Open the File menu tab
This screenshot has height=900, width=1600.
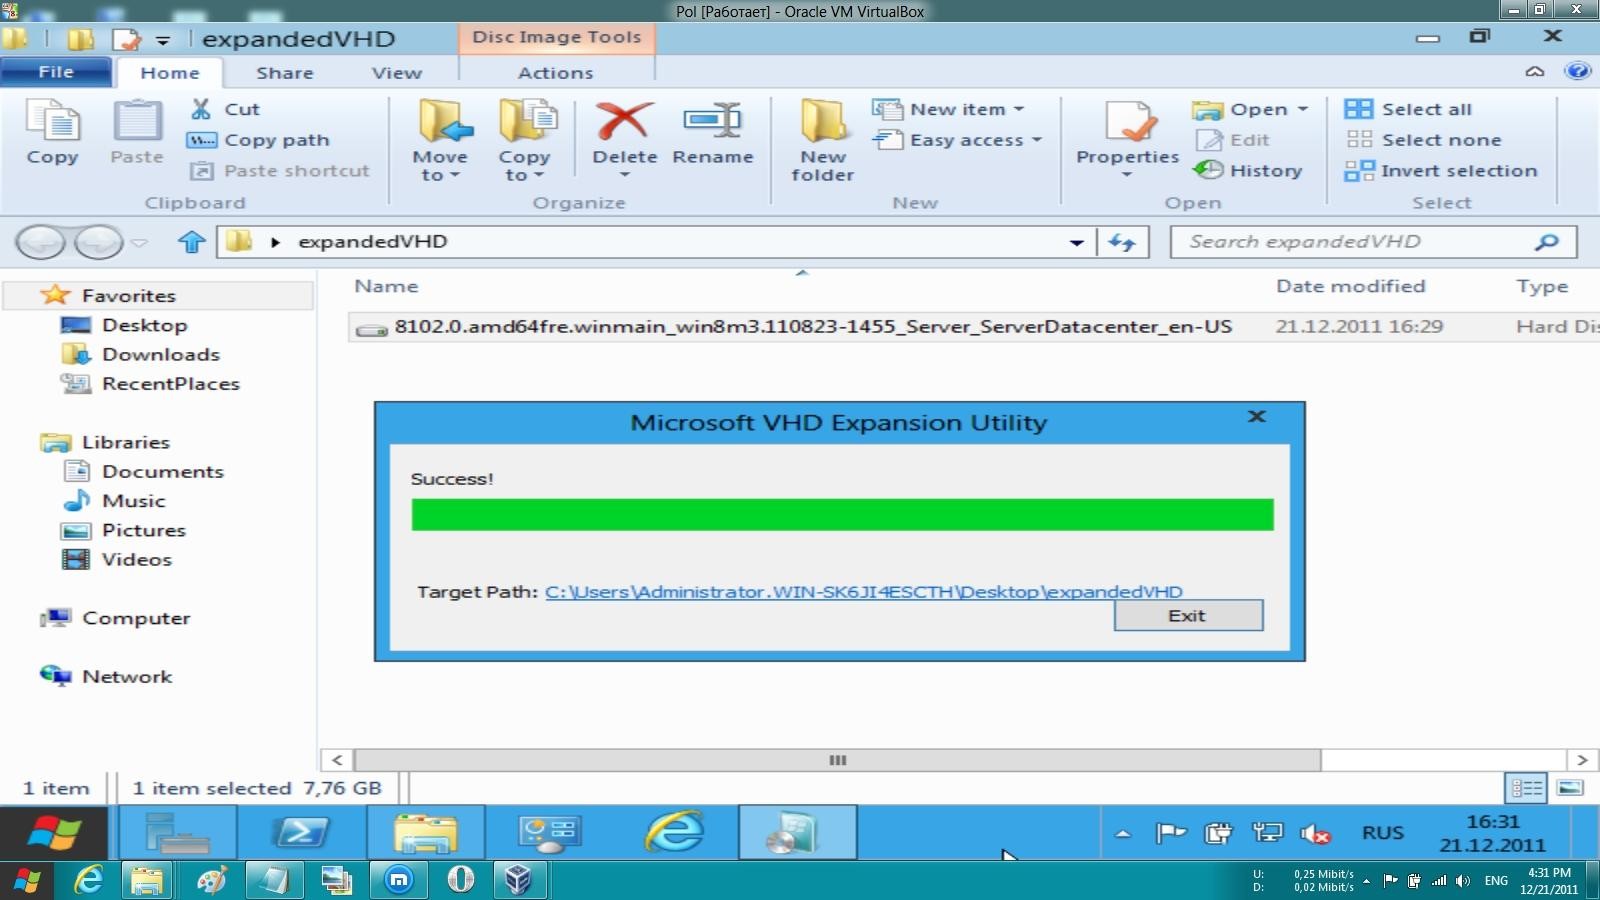pos(56,72)
